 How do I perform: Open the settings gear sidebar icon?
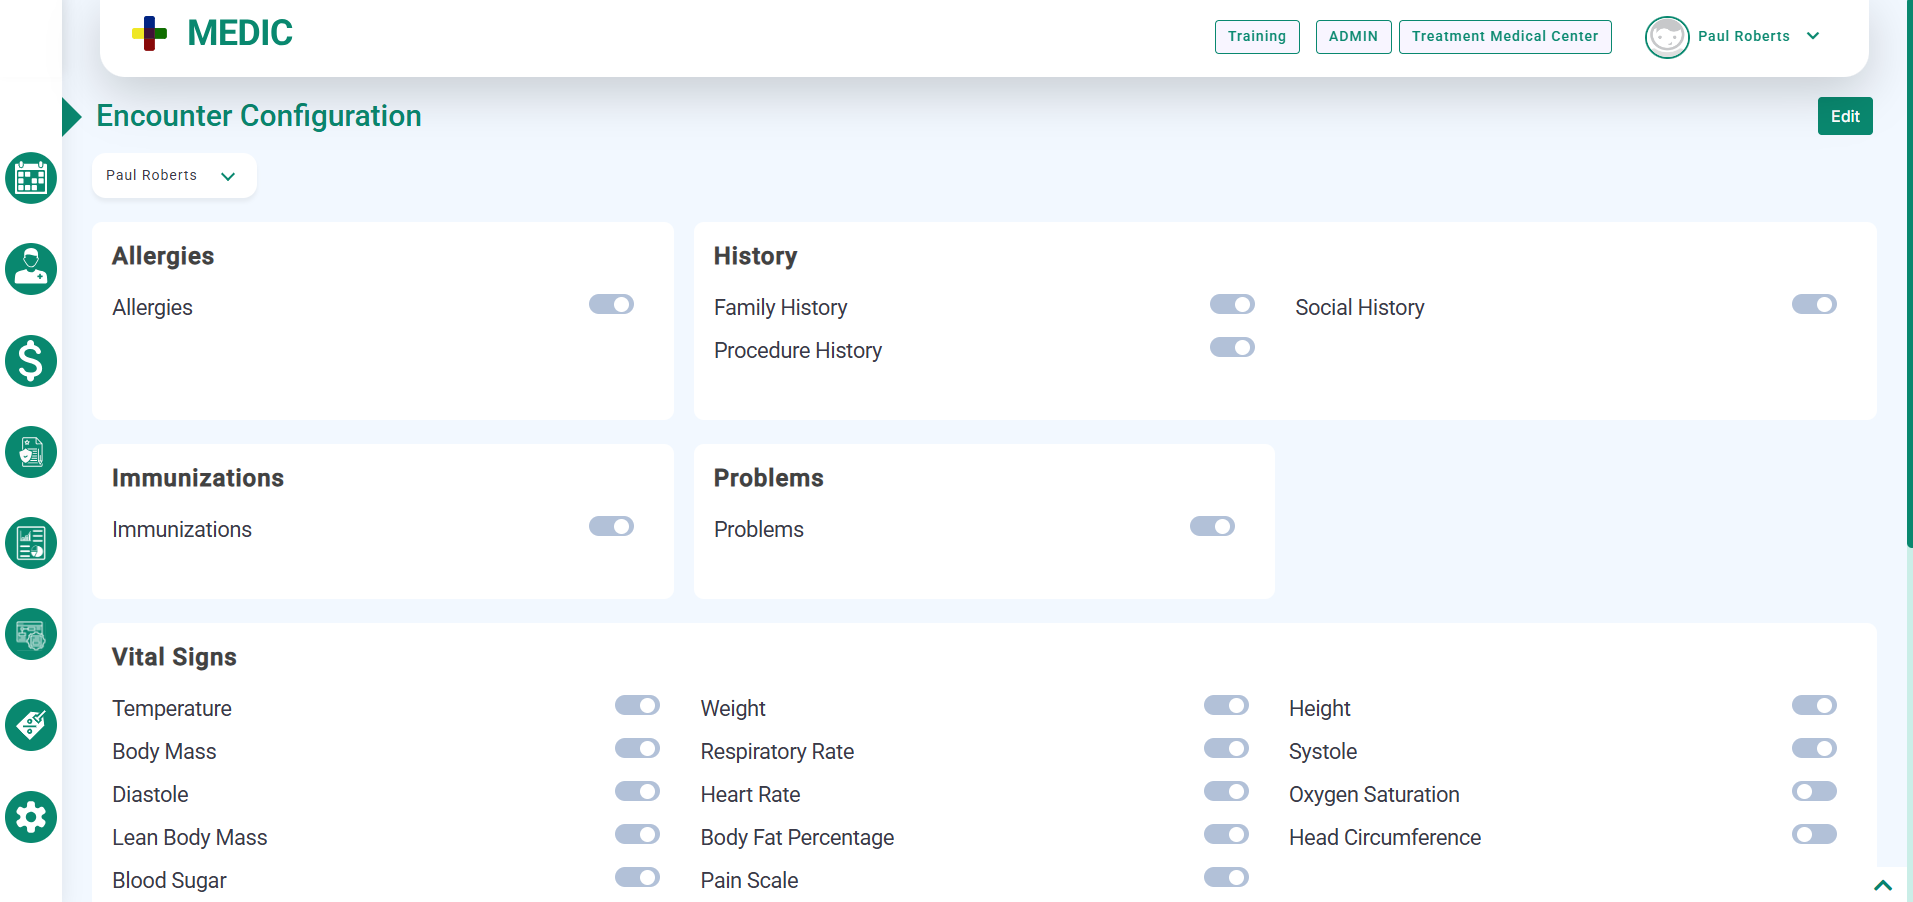(31, 817)
